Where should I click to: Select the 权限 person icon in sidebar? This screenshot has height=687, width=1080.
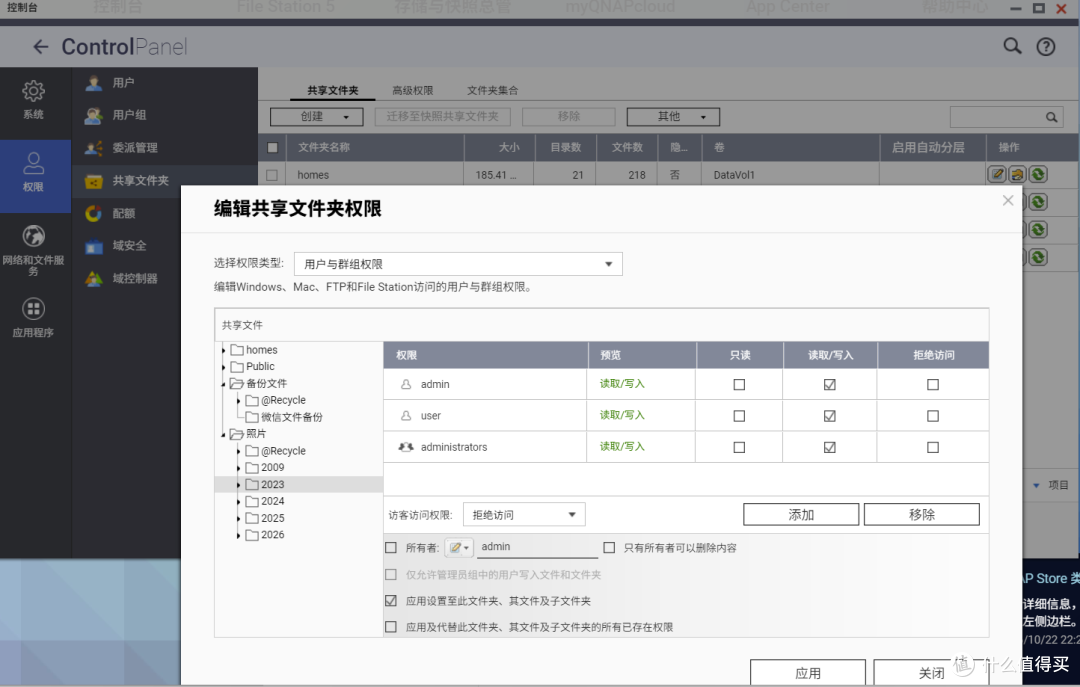coord(33,164)
